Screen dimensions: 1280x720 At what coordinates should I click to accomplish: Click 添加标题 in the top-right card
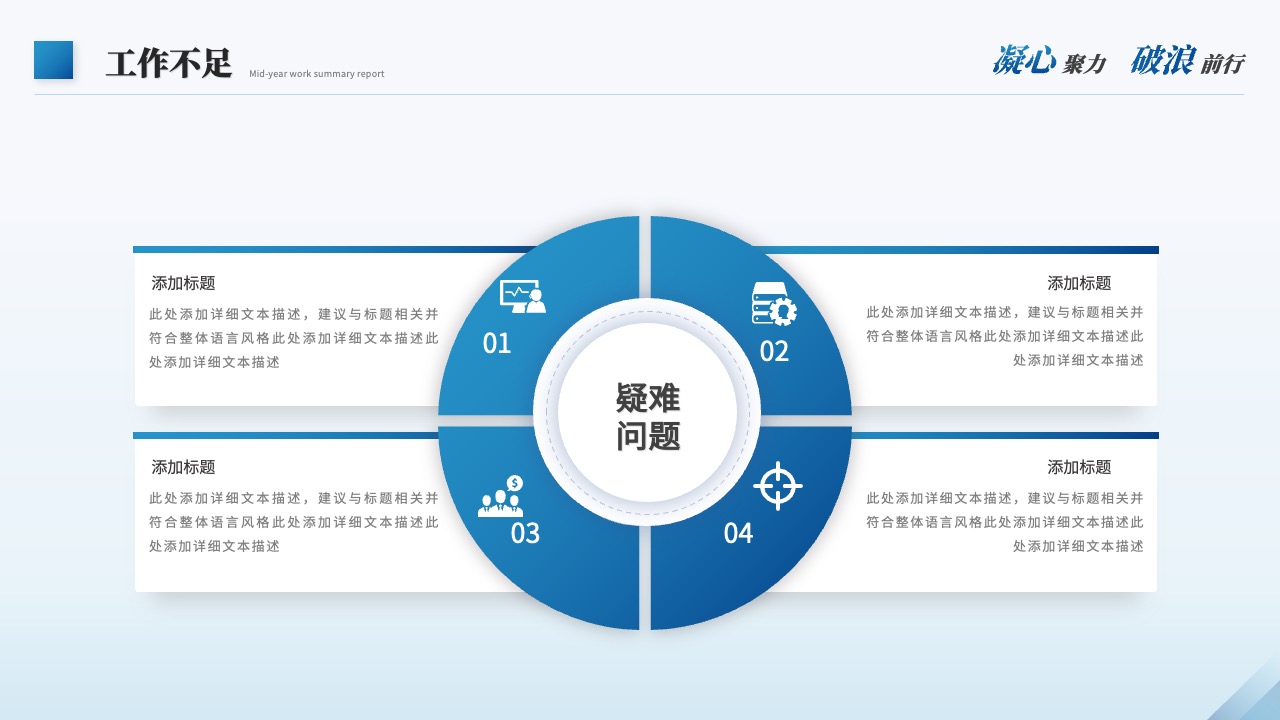tap(1079, 283)
